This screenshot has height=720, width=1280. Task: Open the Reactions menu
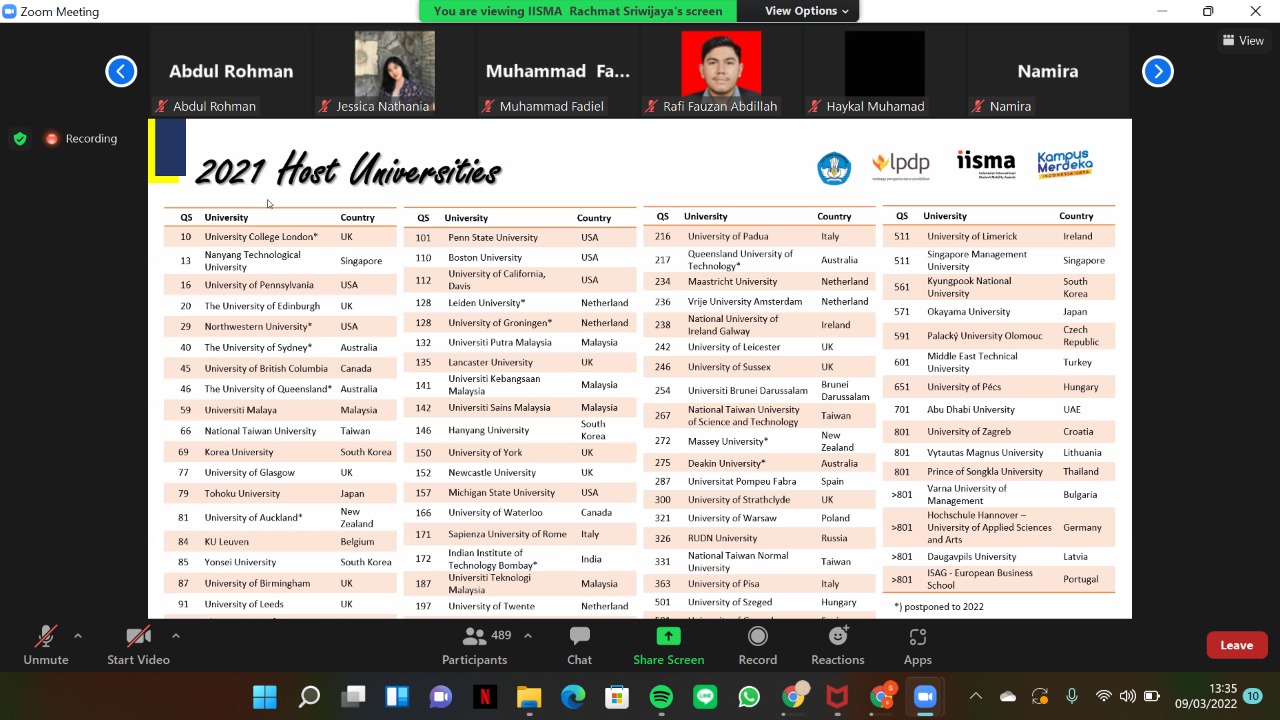pyautogui.click(x=837, y=645)
